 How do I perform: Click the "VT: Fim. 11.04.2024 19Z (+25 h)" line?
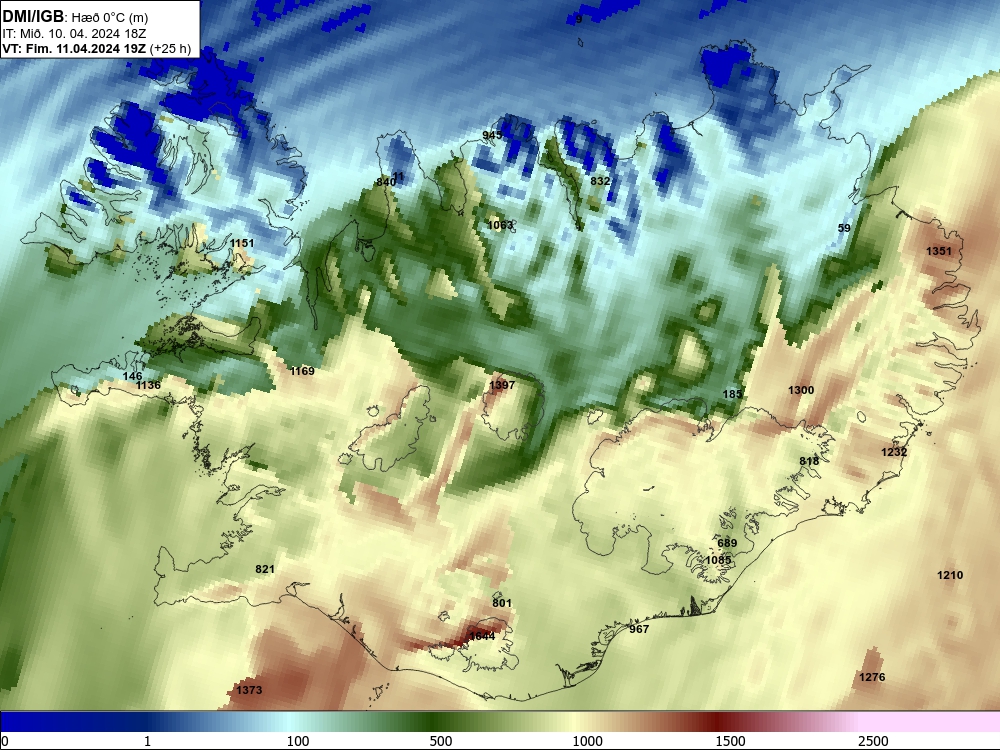click(96, 48)
